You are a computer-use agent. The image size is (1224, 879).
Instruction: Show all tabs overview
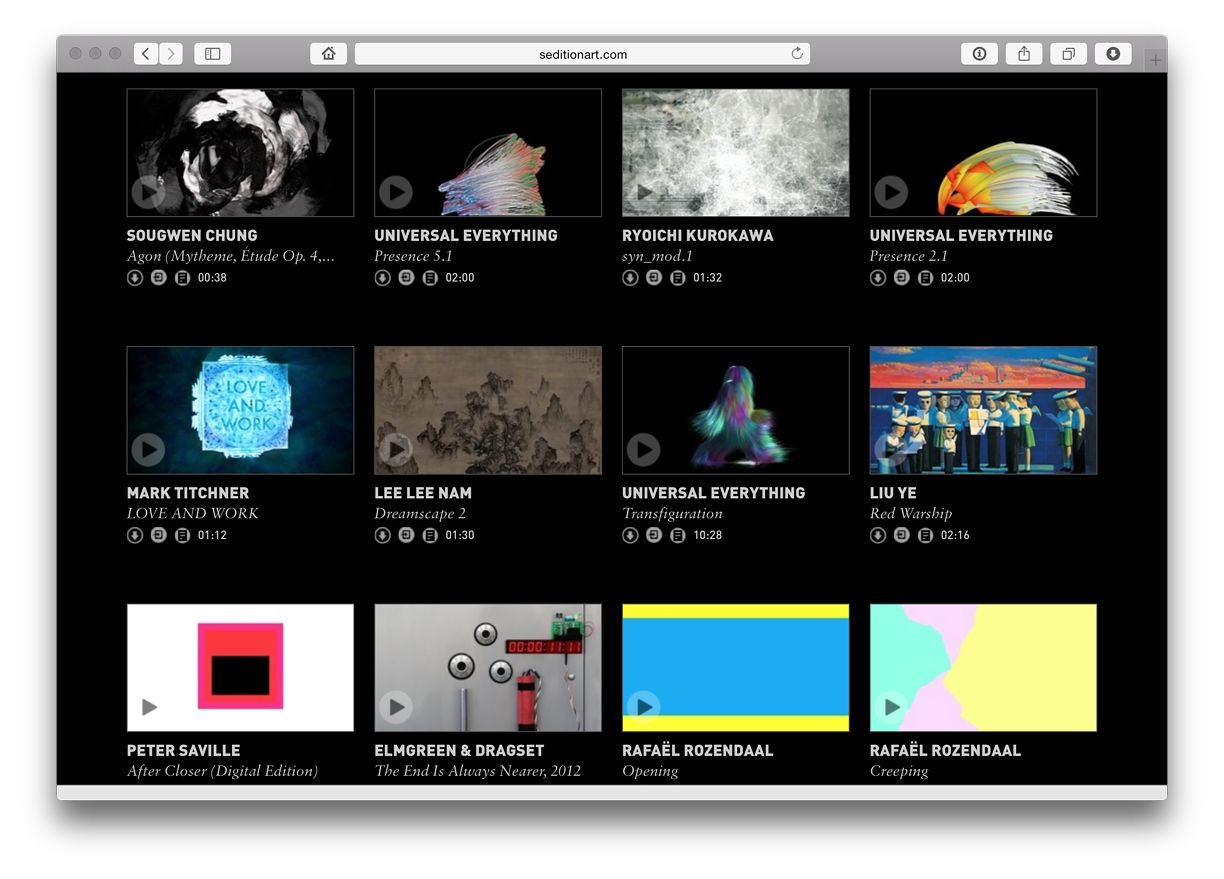click(1068, 54)
